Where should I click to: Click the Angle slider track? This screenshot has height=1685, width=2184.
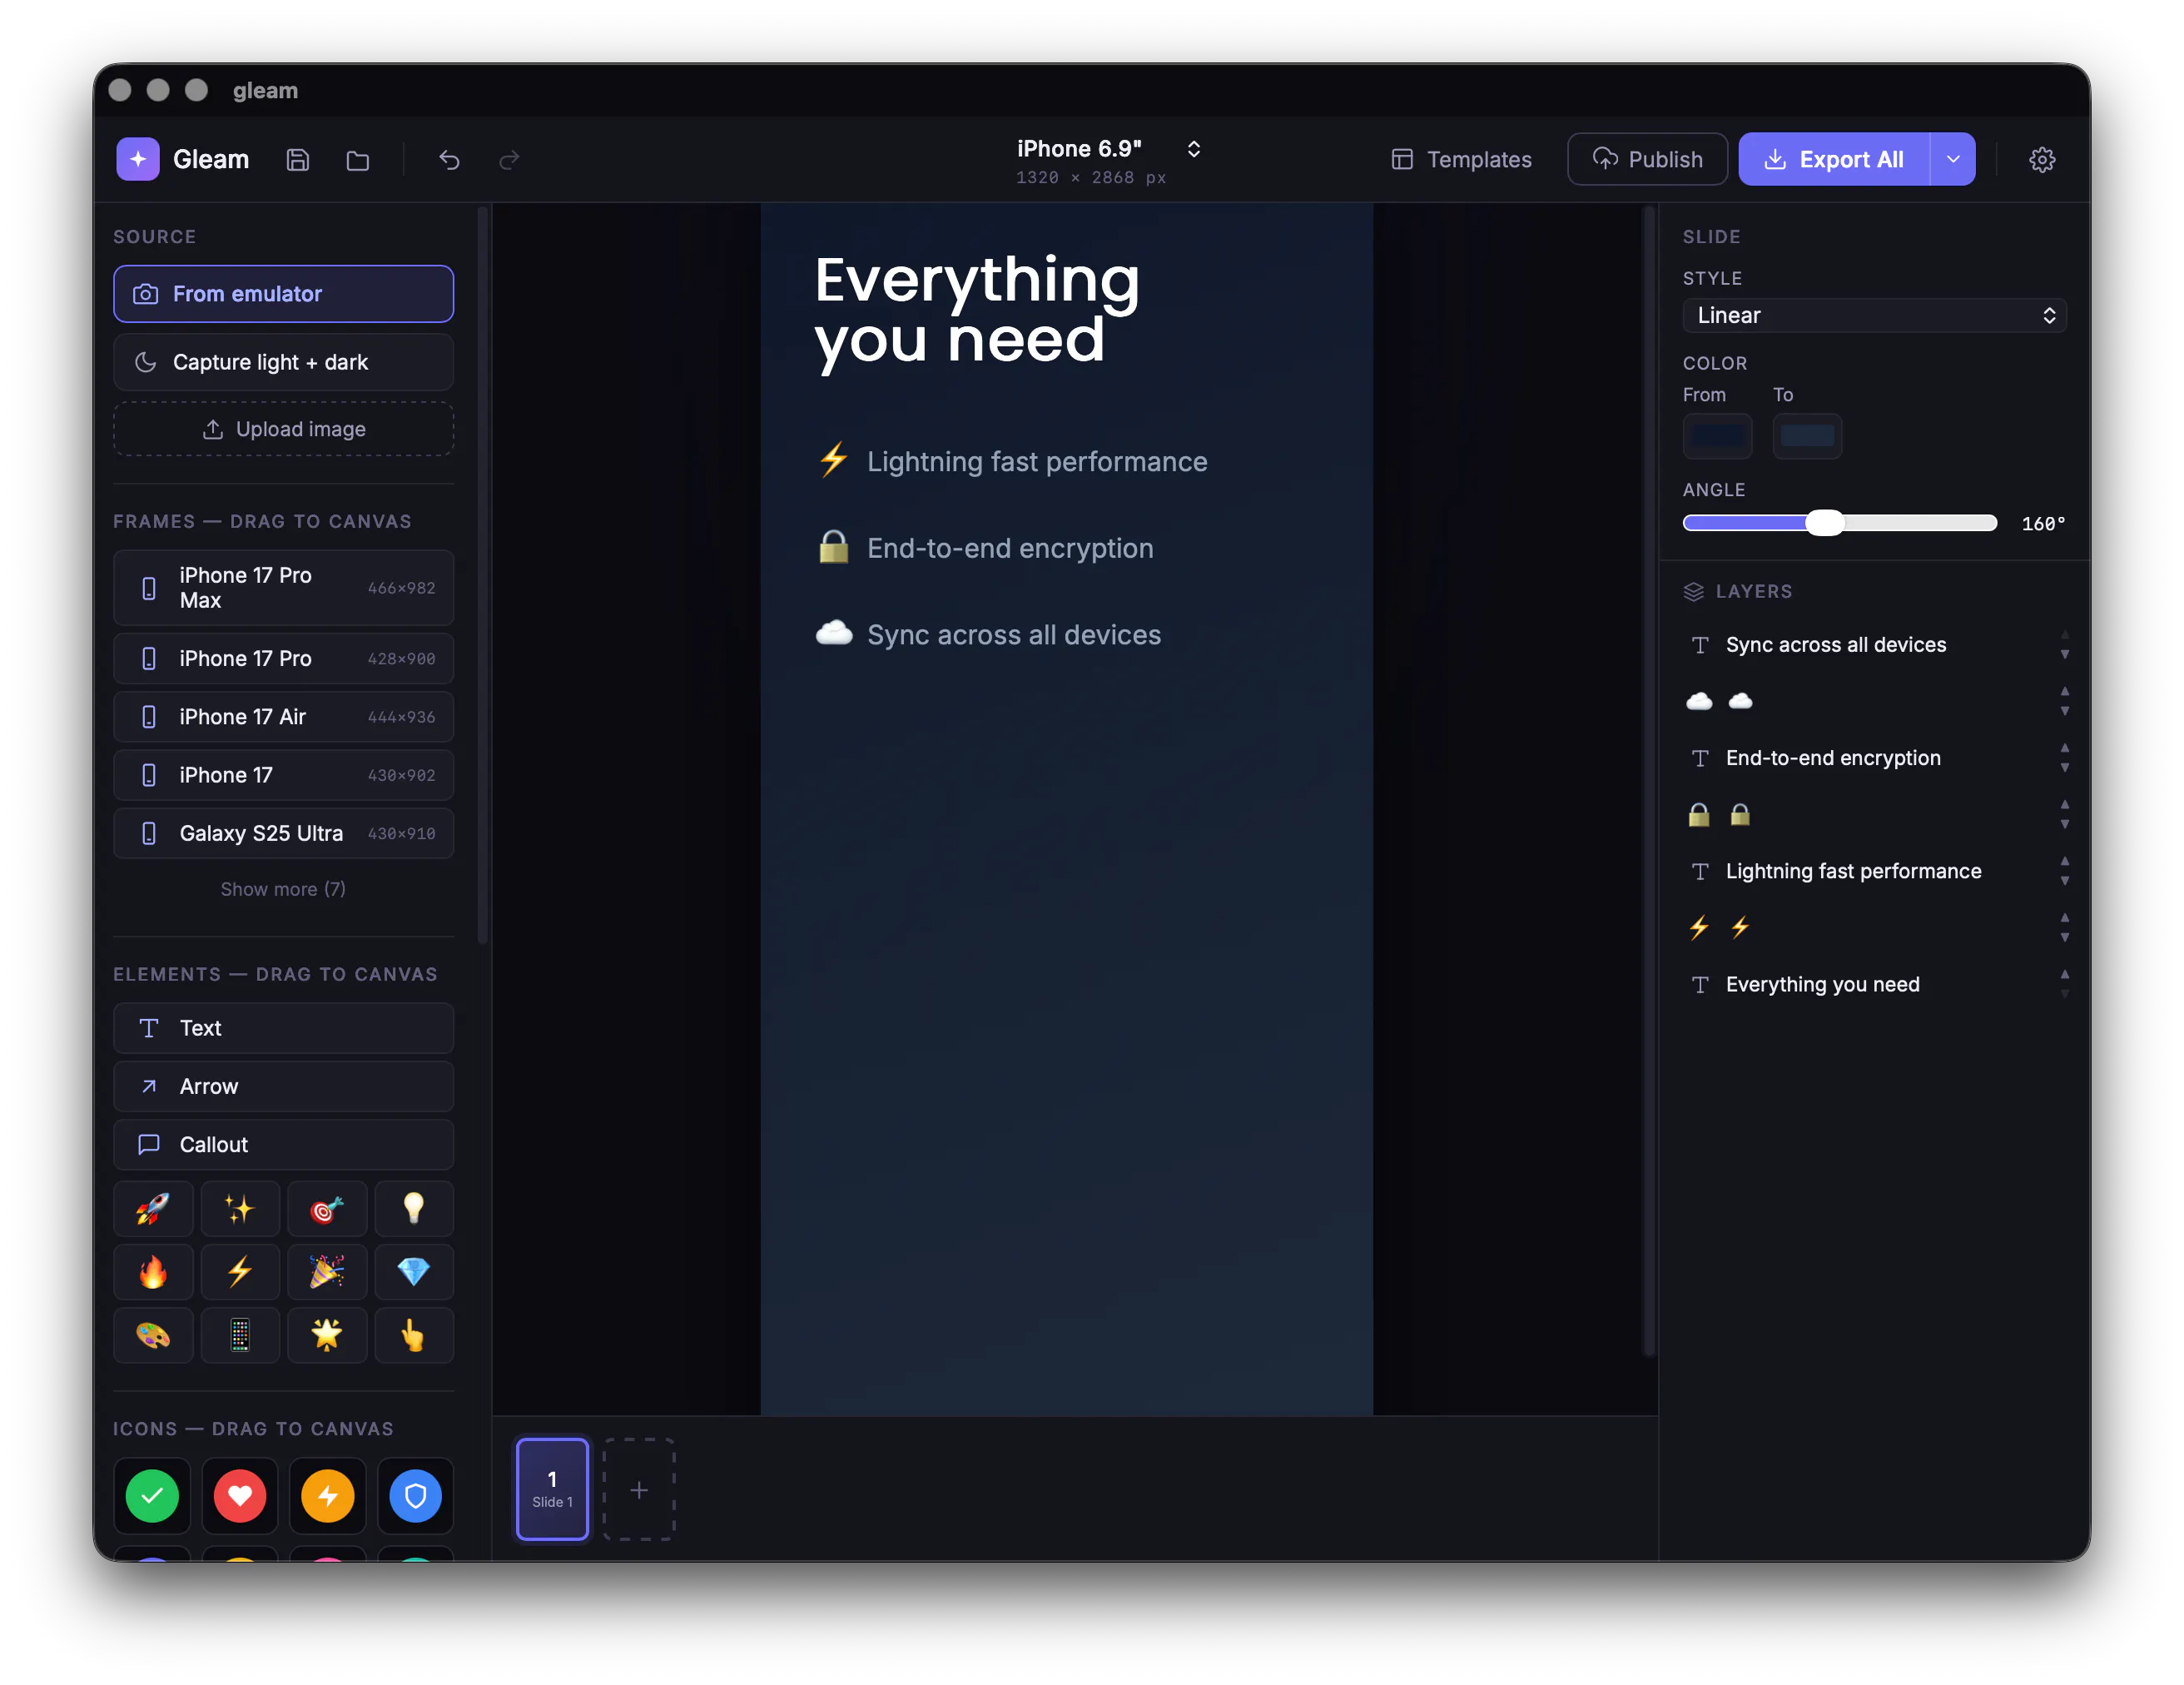[1839, 523]
